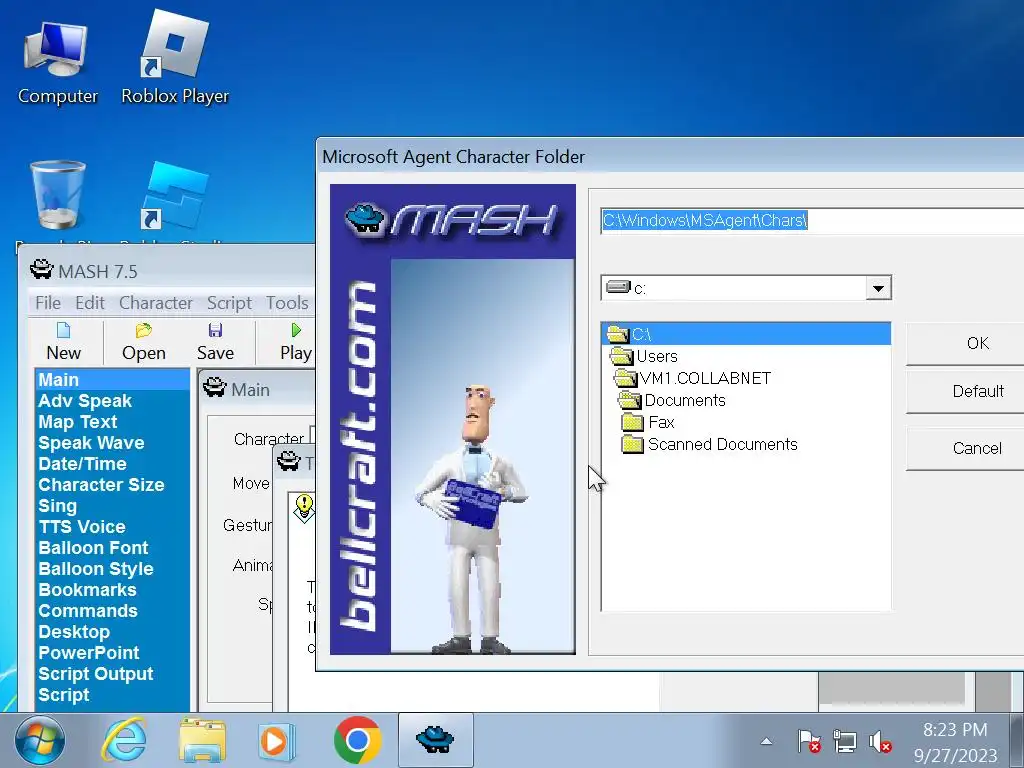Click the Save toolbar button in MASH

(216, 342)
